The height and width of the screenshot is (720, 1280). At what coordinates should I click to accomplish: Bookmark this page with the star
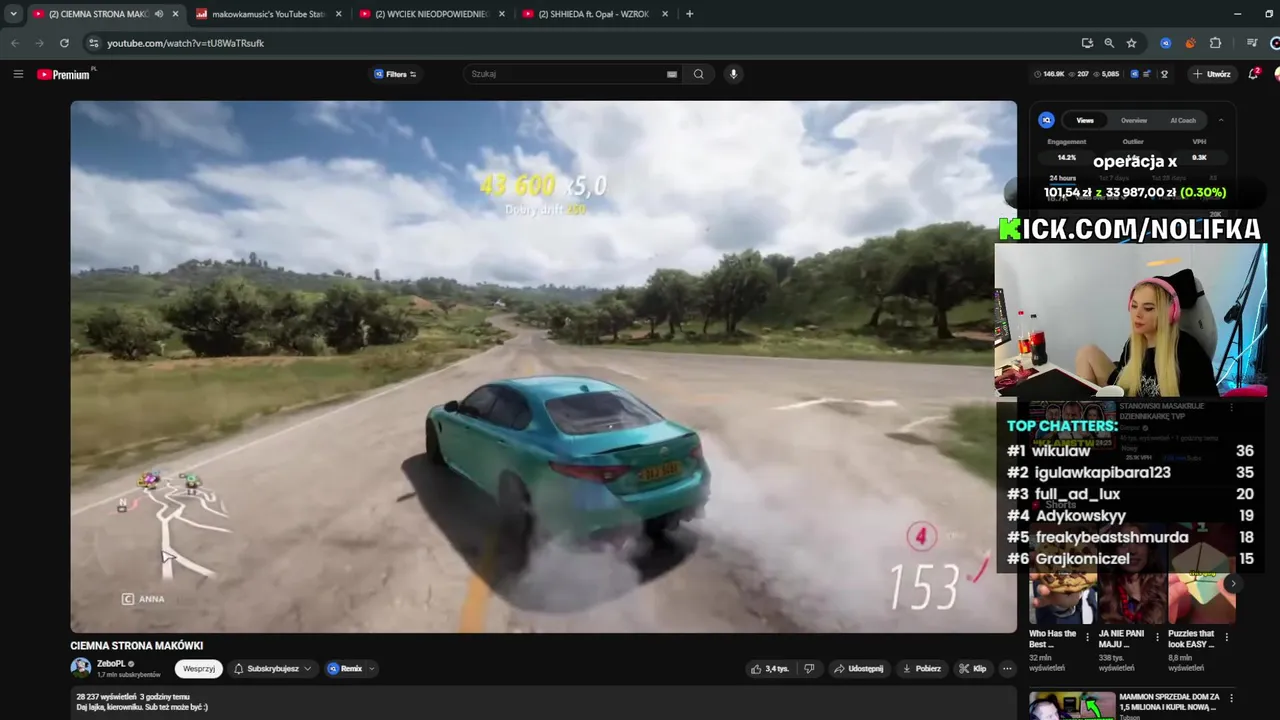tap(1131, 43)
